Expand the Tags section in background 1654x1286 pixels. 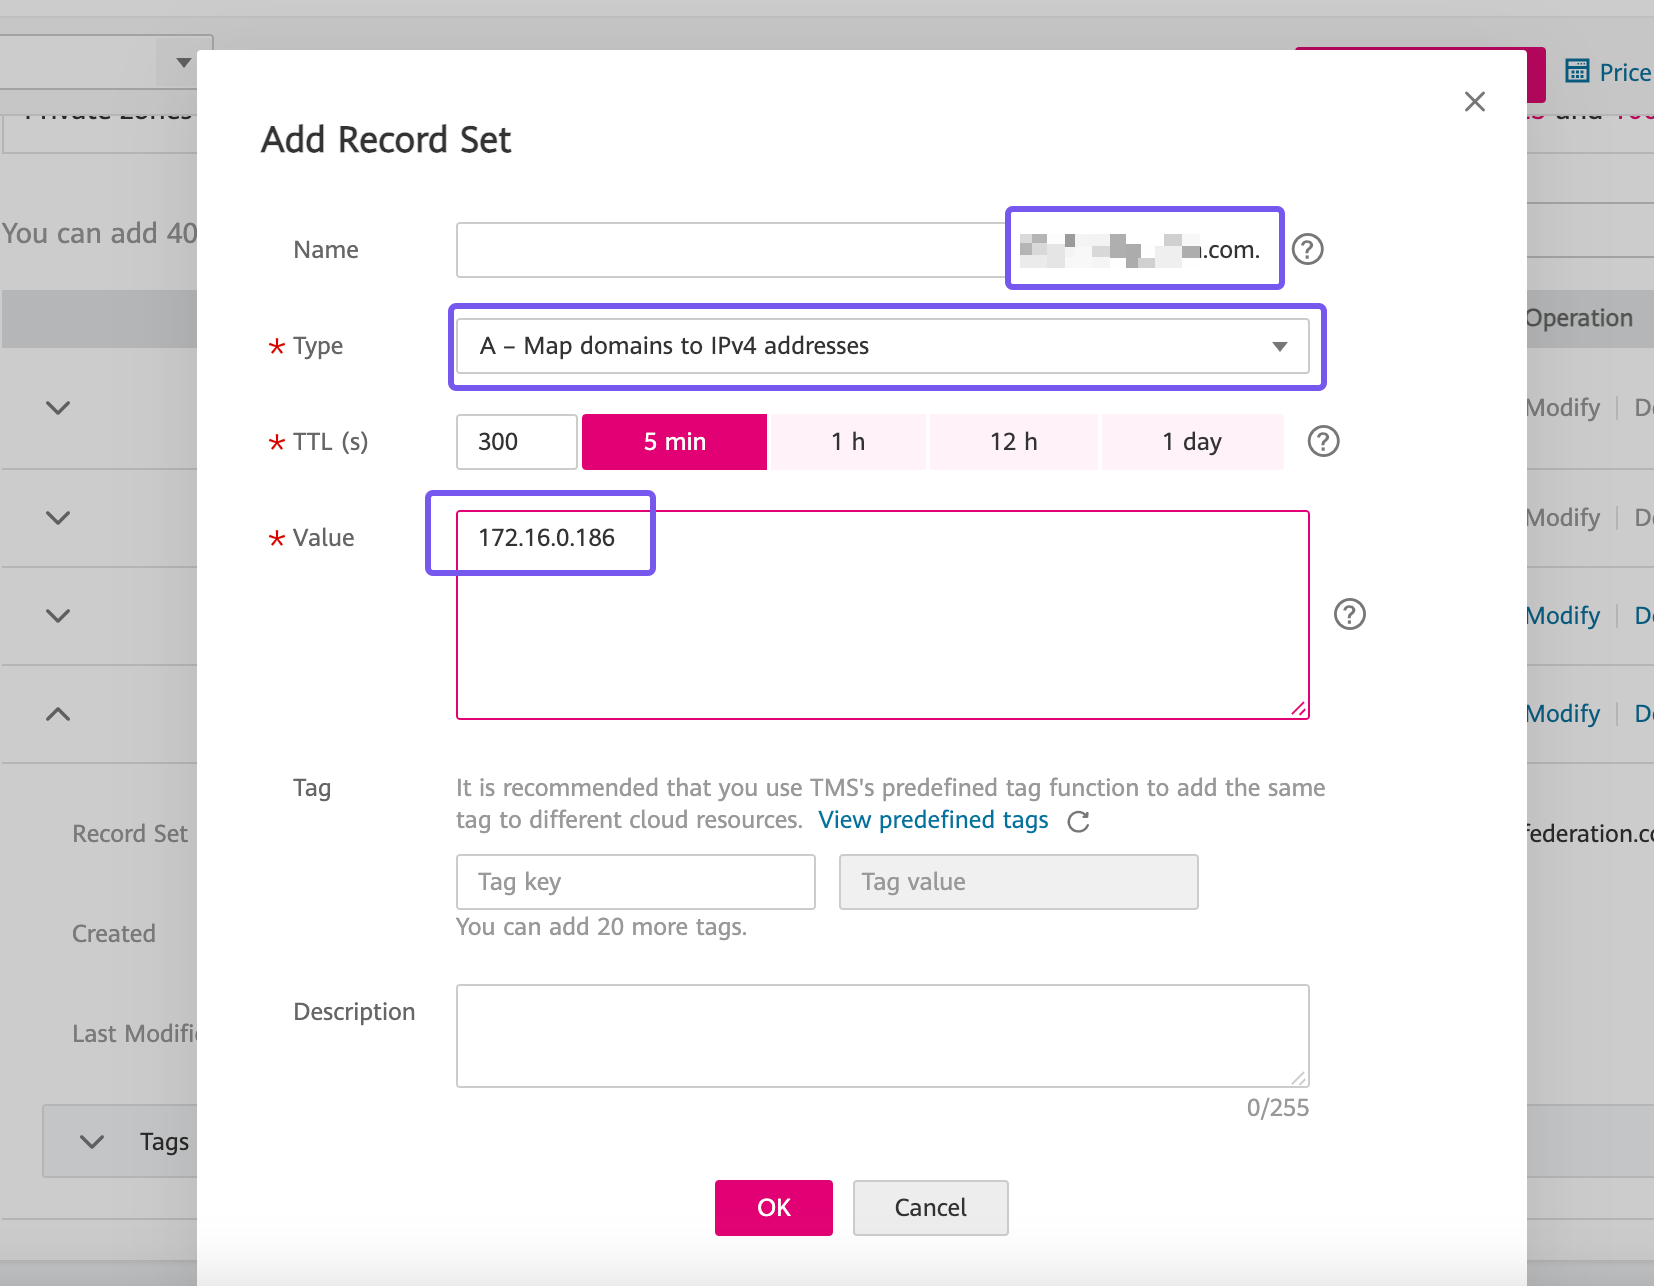pos(92,1141)
